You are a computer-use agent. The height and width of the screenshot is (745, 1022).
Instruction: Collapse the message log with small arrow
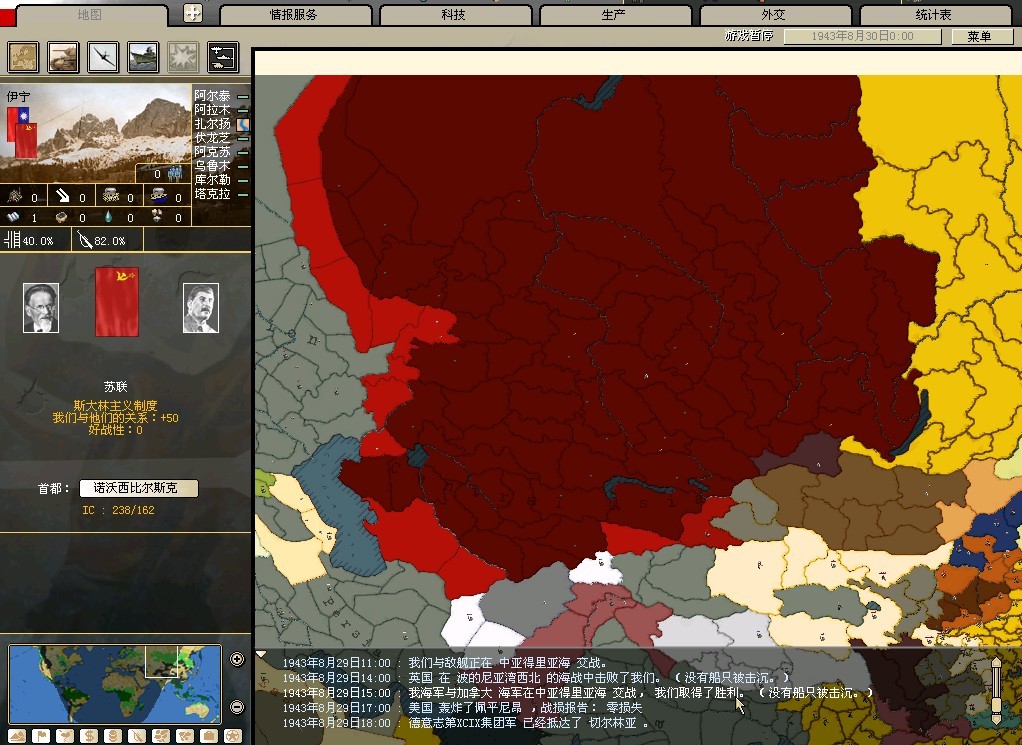tap(261, 654)
